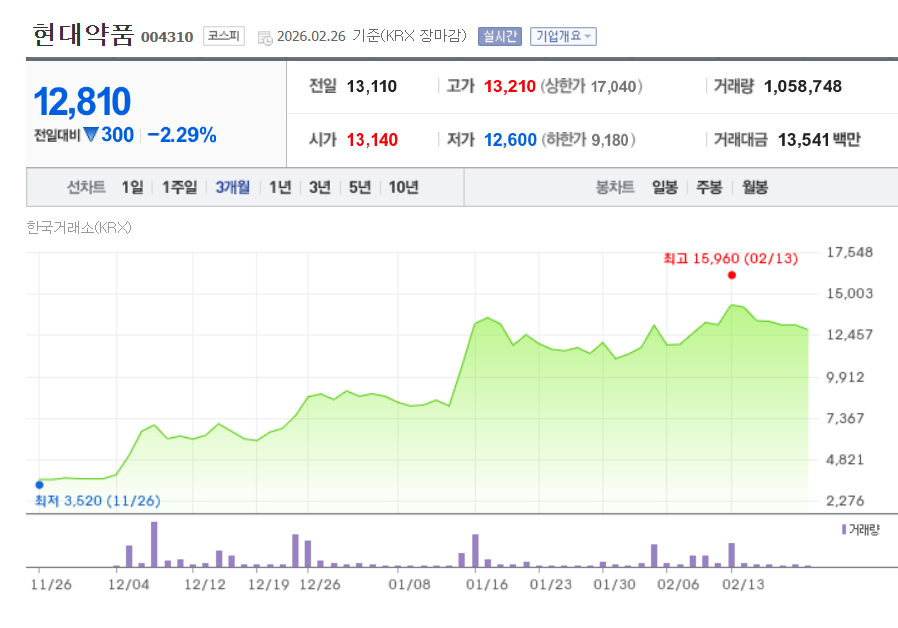This screenshot has width=898, height=628.
Task: Choose the 5년 chart period
Action: pyautogui.click(x=359, y=187)
